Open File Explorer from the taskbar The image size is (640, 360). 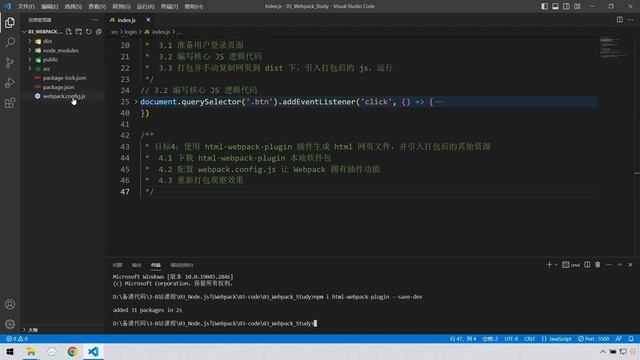31,351
